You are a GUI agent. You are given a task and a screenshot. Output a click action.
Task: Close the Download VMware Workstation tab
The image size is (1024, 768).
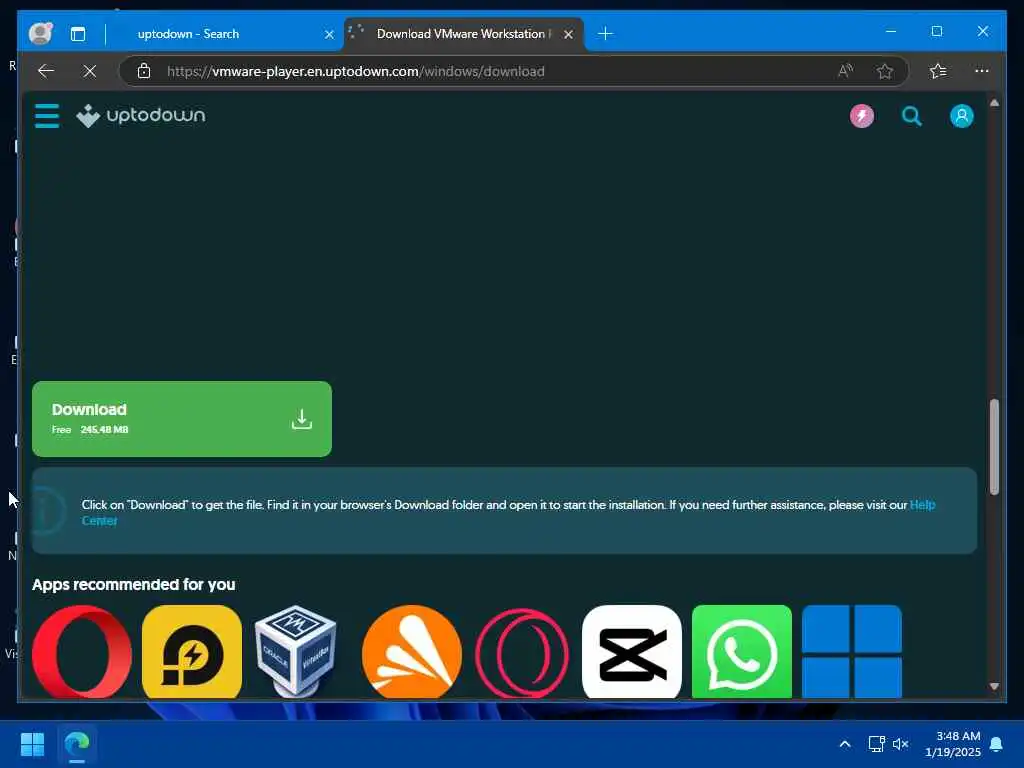coord(568,35)
